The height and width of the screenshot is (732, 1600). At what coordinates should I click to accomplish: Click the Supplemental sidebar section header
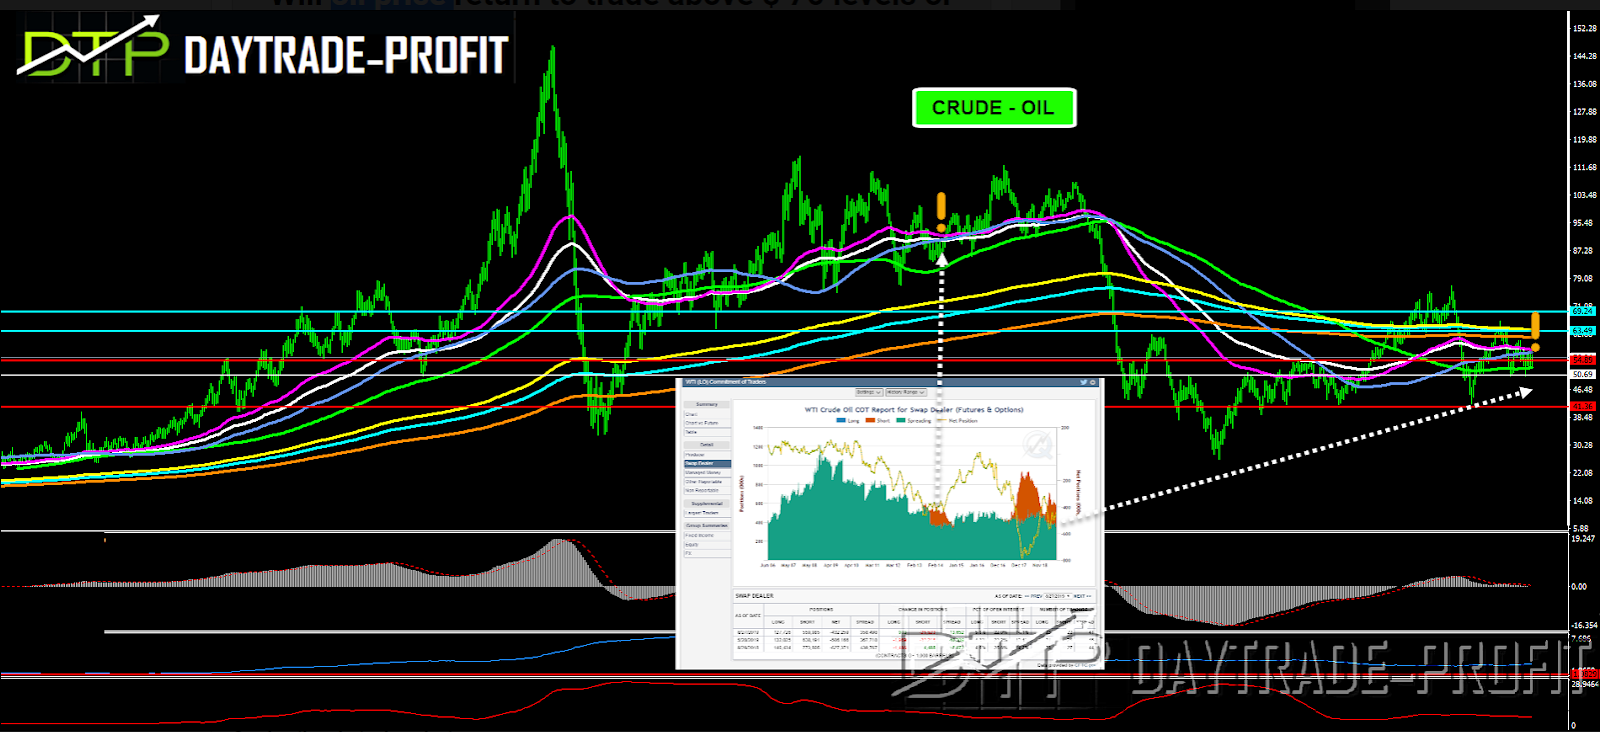(707, 504)
